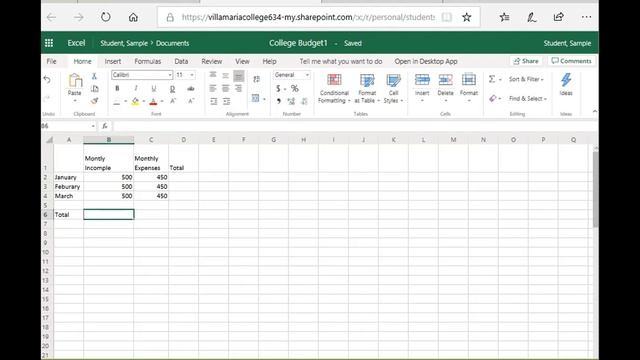The image size is (640, 360).
Task: Open fill color yellow swatch
Action: click(136, 101)
